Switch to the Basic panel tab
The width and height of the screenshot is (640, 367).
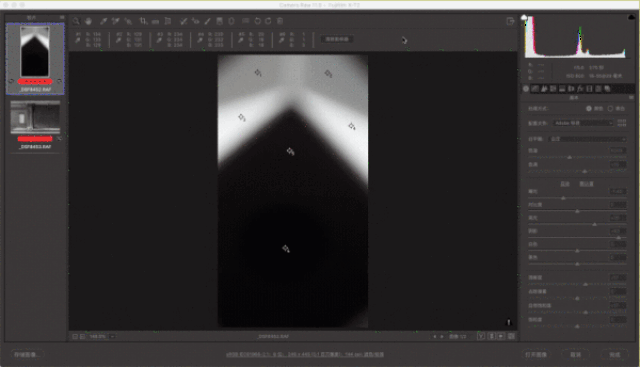pyautogui.click(x=526, y=89)
